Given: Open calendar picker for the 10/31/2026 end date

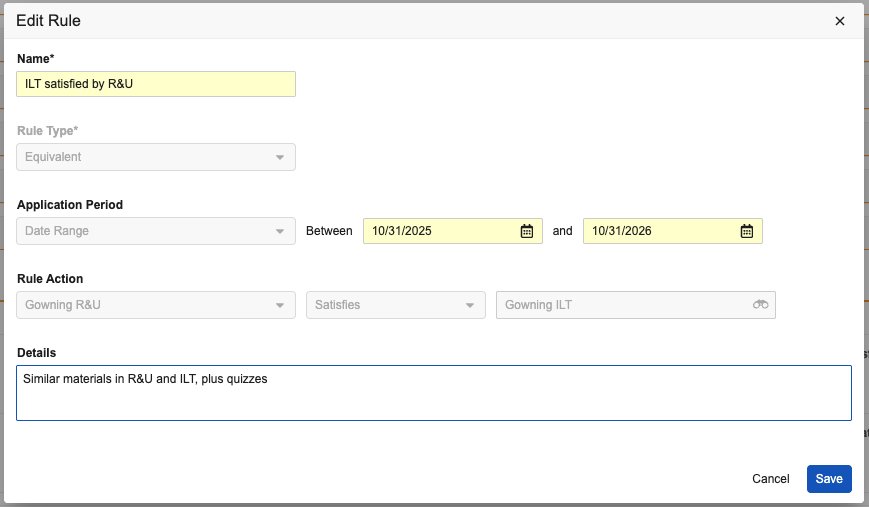Looking at the screenshot, I should [747, 231].
